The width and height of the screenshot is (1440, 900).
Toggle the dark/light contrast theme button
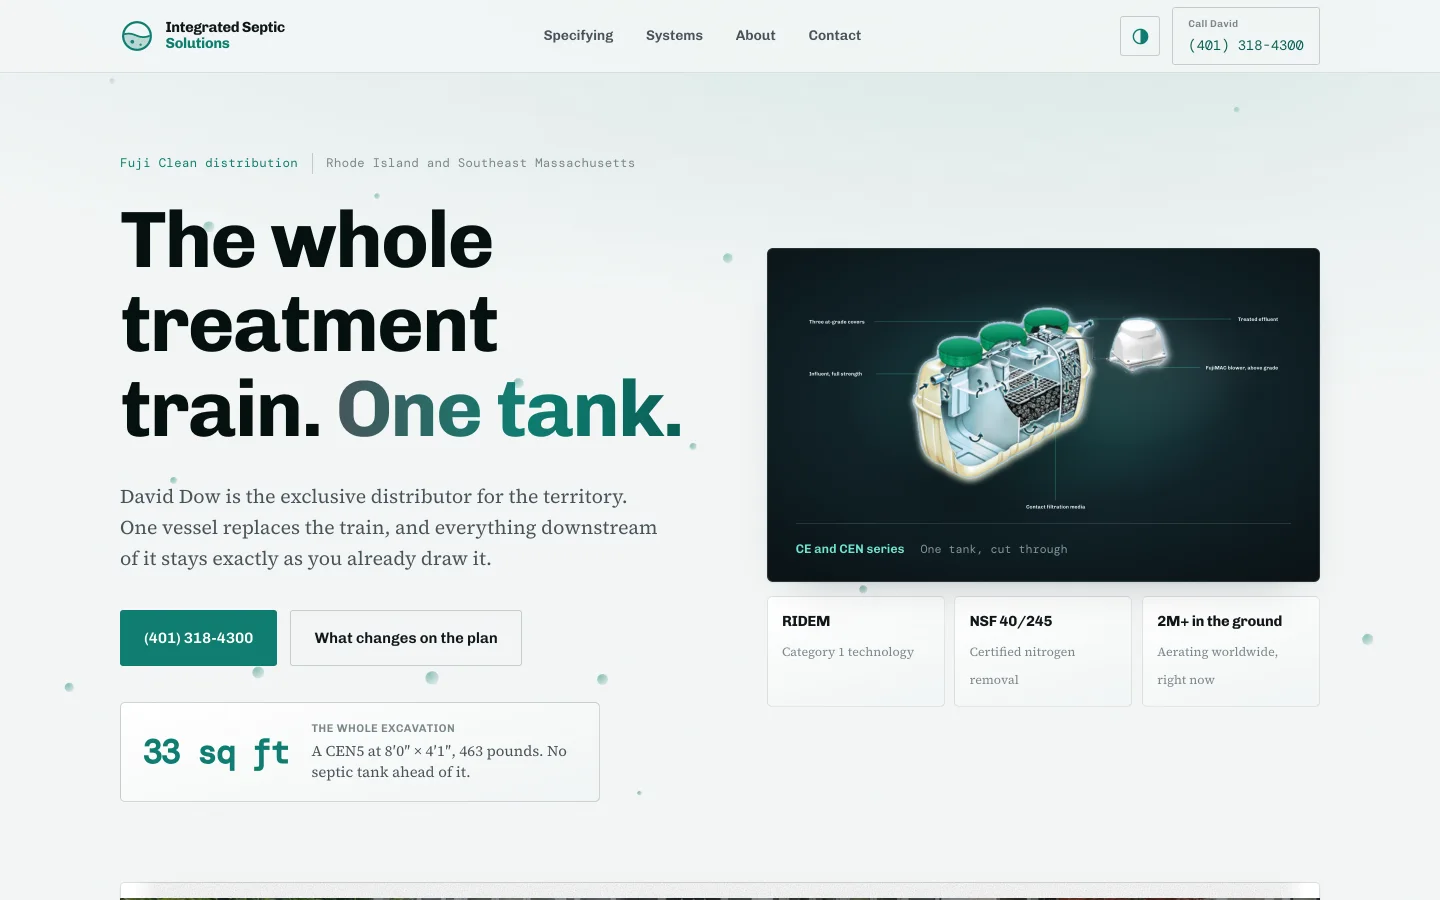pos(1140,36)
